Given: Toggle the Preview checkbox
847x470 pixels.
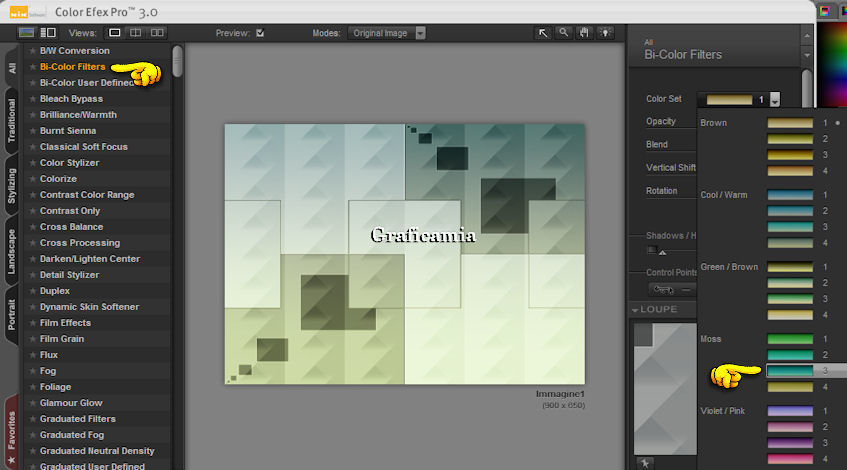Looking at the screenshot, I should point(260,33).
